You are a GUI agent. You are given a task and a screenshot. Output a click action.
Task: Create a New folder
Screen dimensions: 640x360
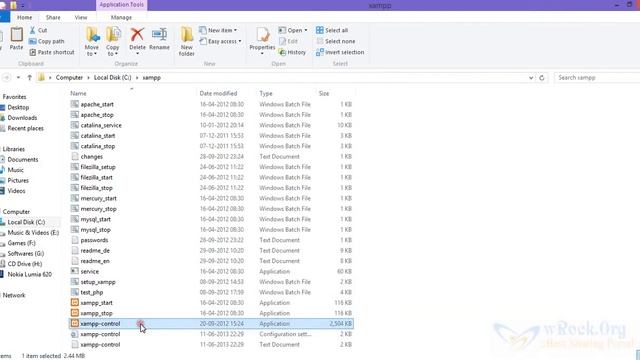click(x=187, y=42)
